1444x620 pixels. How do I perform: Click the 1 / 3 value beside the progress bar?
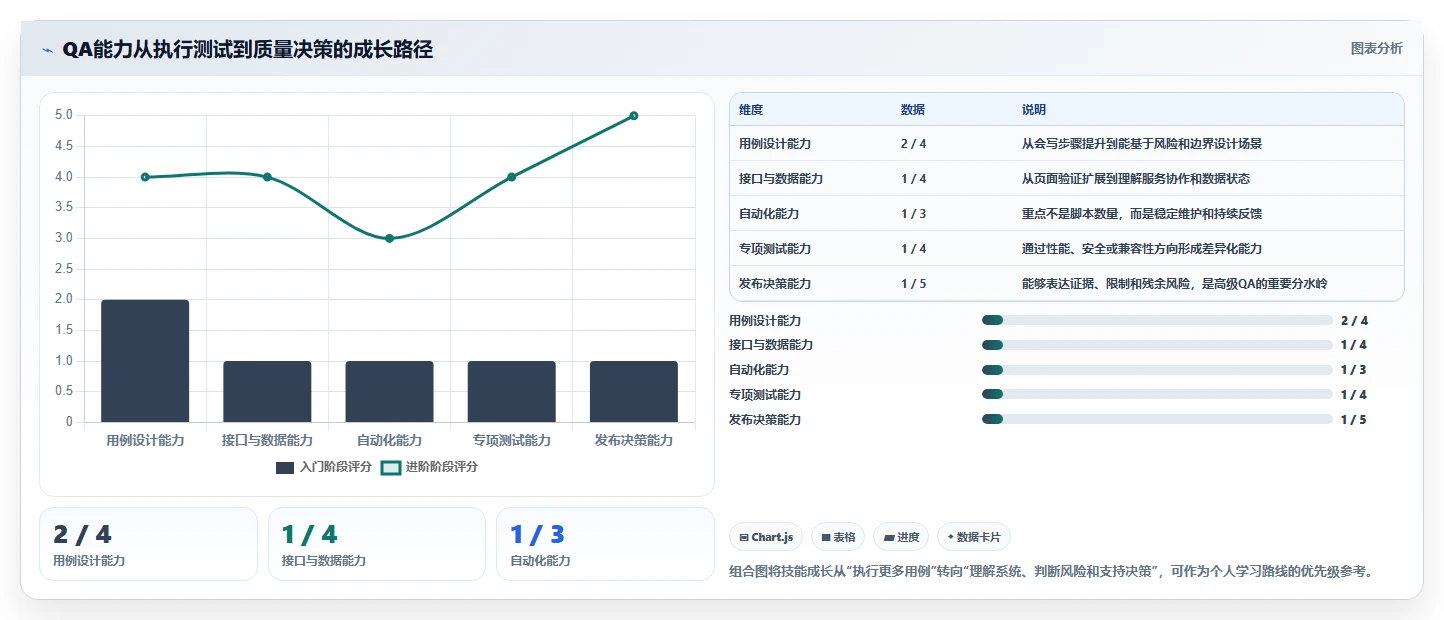pyautogui.click(x=1354, y=370)
